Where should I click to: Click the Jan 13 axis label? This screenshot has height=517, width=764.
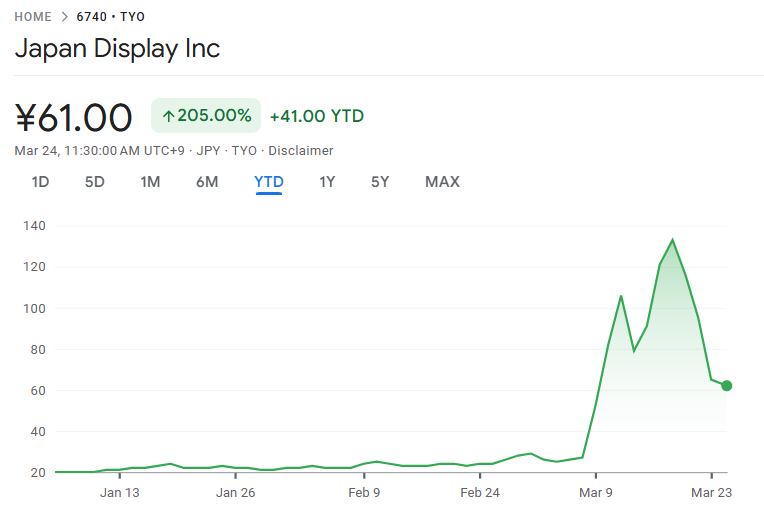pos(120,492)
